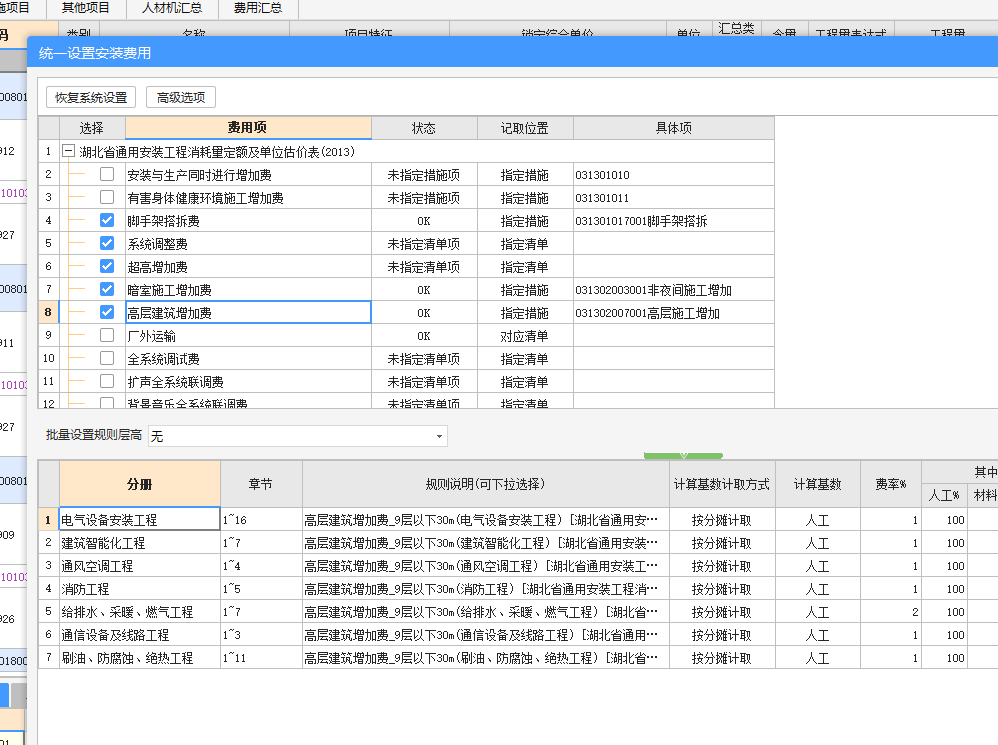This screenshot has width=998, height=745.
Task: Click rate value 2 in 给排水 row
Action: [890, 611]
